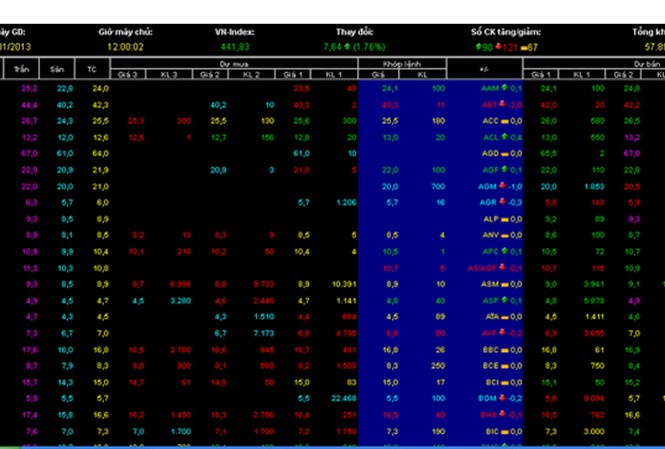This screenshot has height=449, width=665.
Task: Click the yellow flat marker beside BBC
Action: (505, 351)
